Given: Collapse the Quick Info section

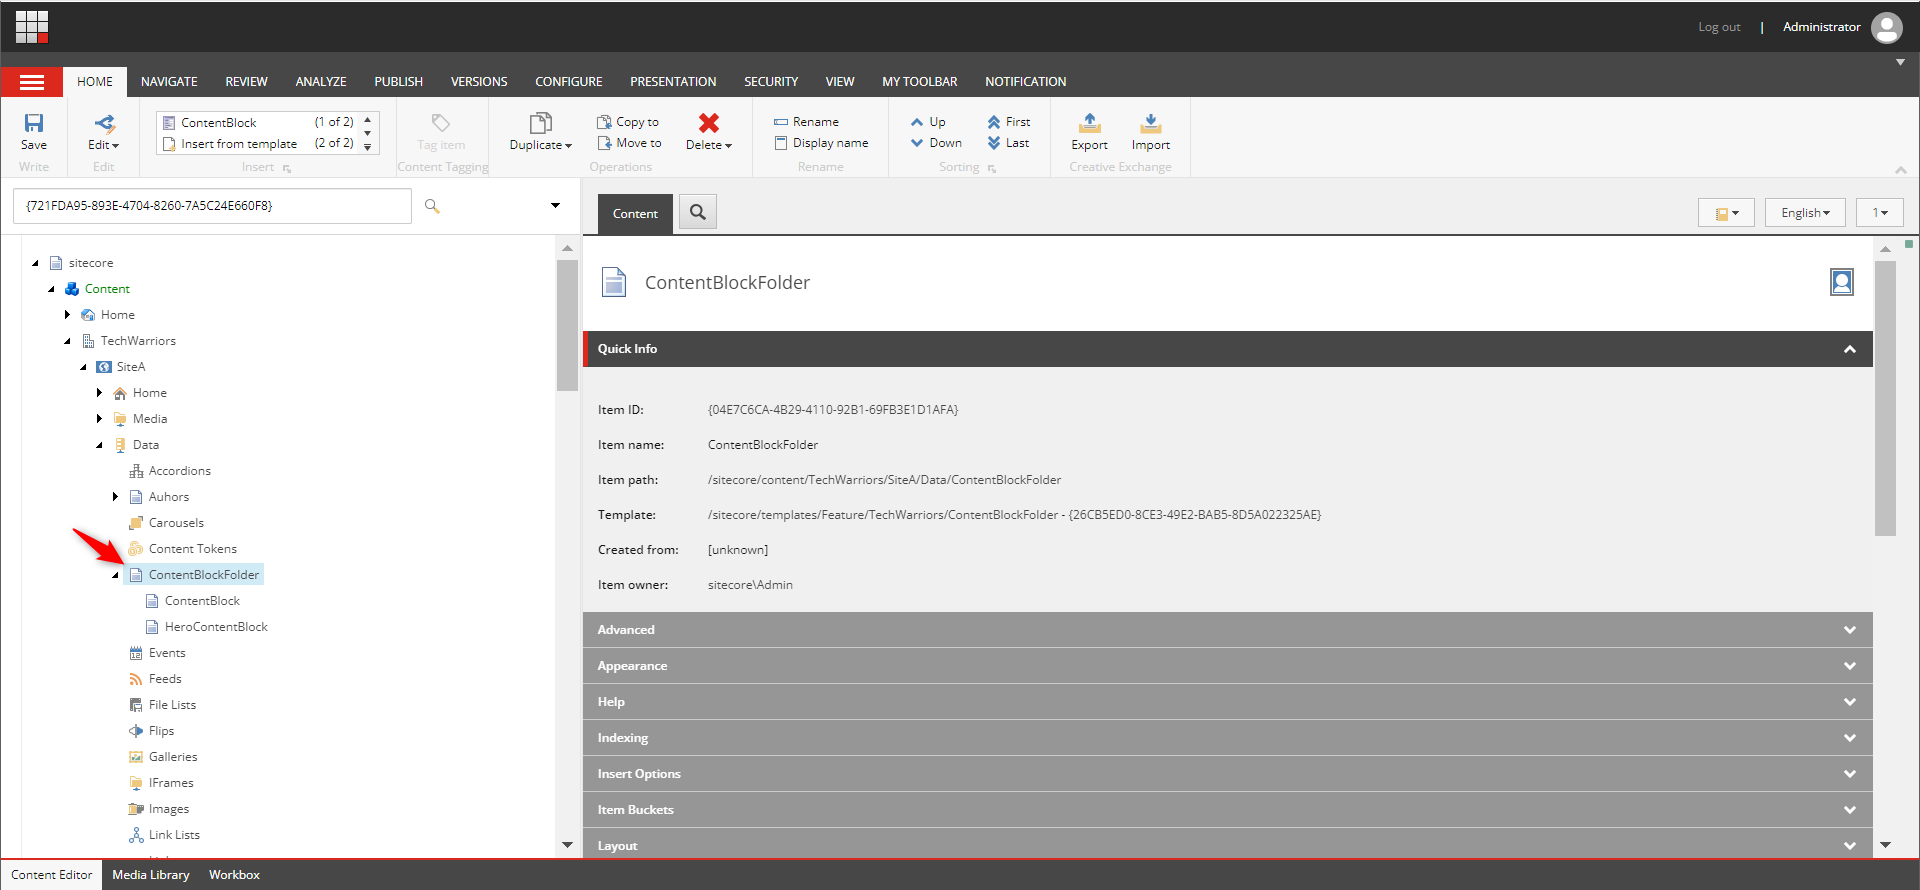Looking at the screenshot, I should click(x=1850, y=349).
